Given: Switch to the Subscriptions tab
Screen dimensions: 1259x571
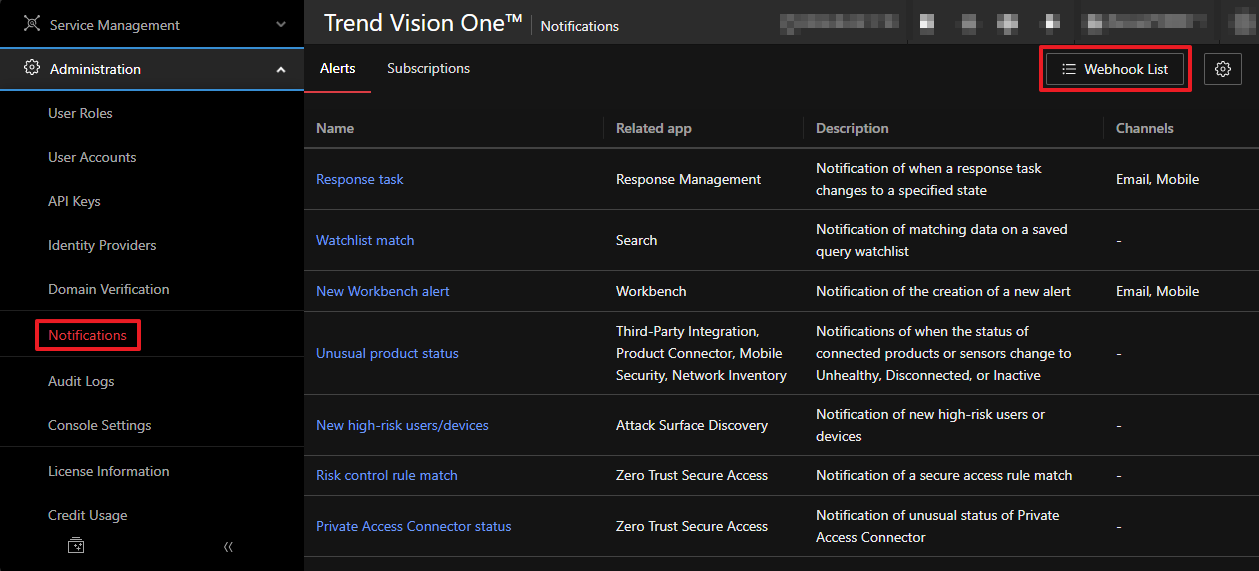Looking at the screenshot, I should (x=428, y=69).
